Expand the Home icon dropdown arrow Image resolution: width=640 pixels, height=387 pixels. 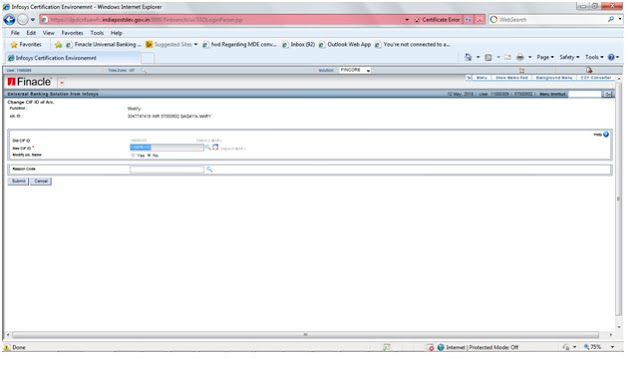[478, 57]
